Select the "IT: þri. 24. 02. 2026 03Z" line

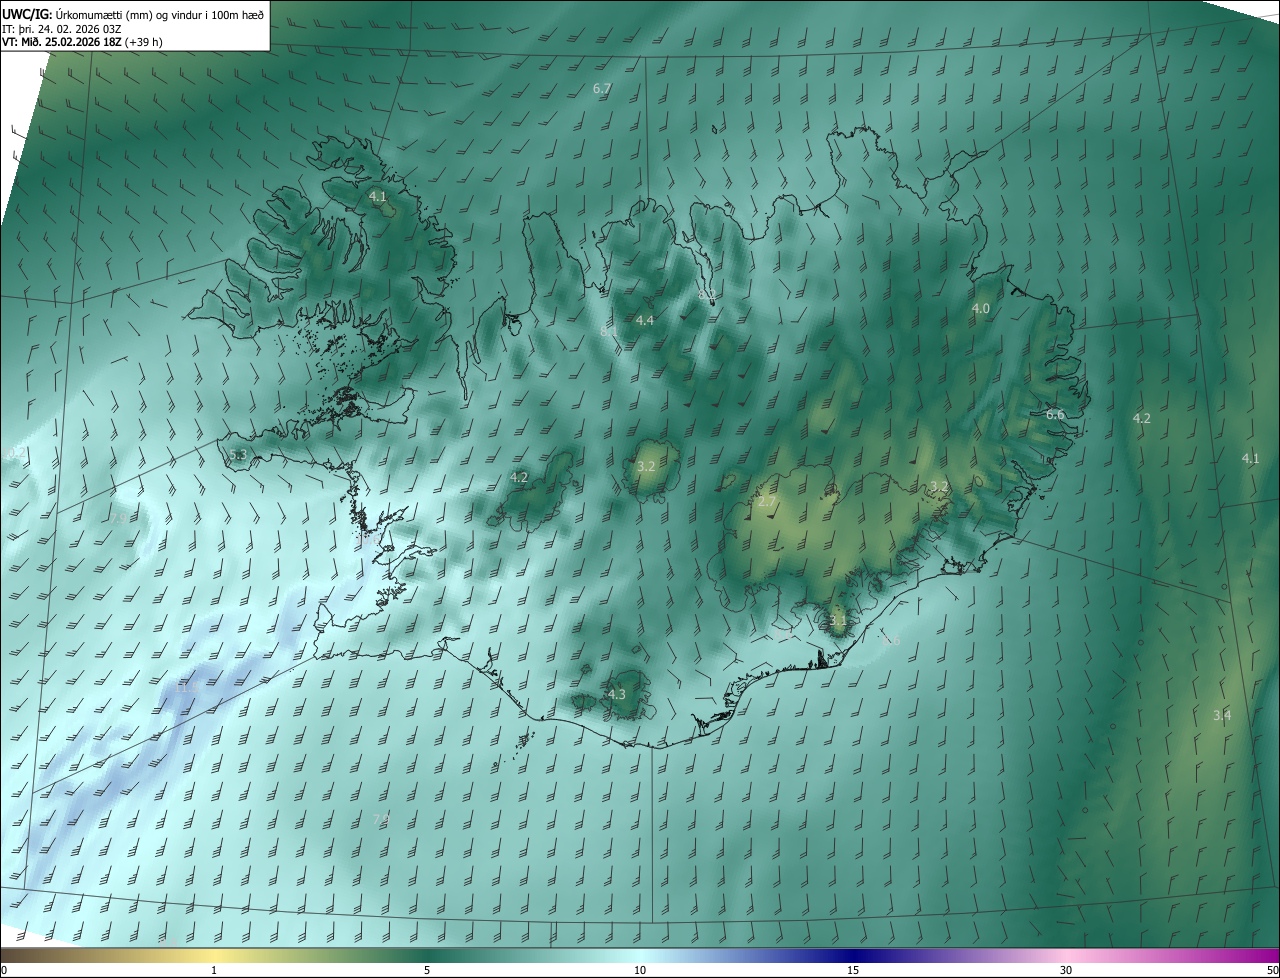pyautogui.click(x=62, y=28)
